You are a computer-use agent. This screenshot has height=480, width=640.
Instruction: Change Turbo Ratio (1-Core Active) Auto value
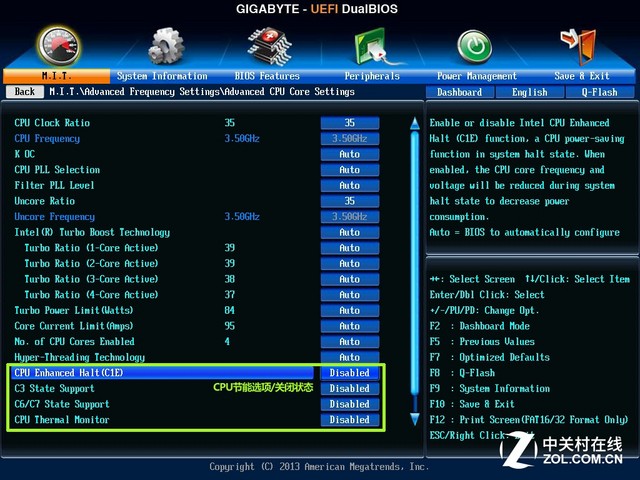coord(350,248)
